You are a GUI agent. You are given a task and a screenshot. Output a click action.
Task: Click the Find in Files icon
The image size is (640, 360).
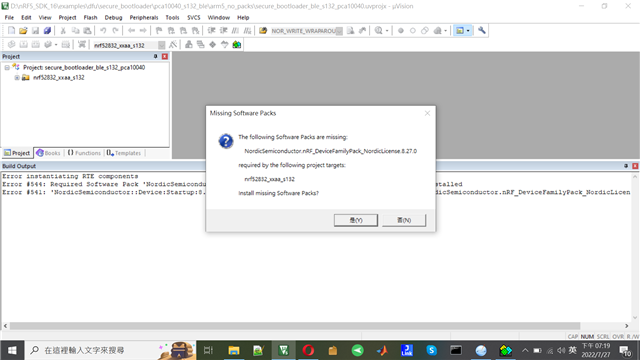(263, 31)
